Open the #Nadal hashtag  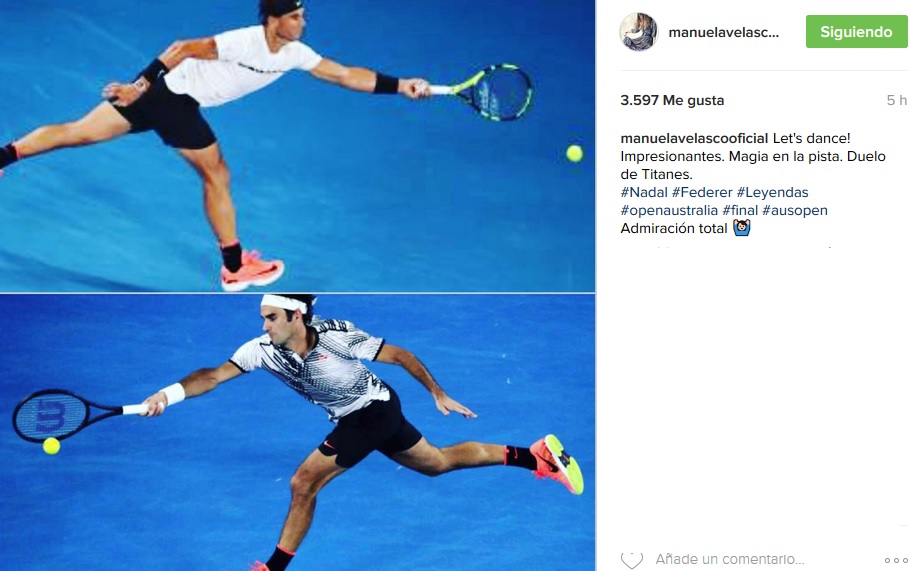tap(644, 192)
